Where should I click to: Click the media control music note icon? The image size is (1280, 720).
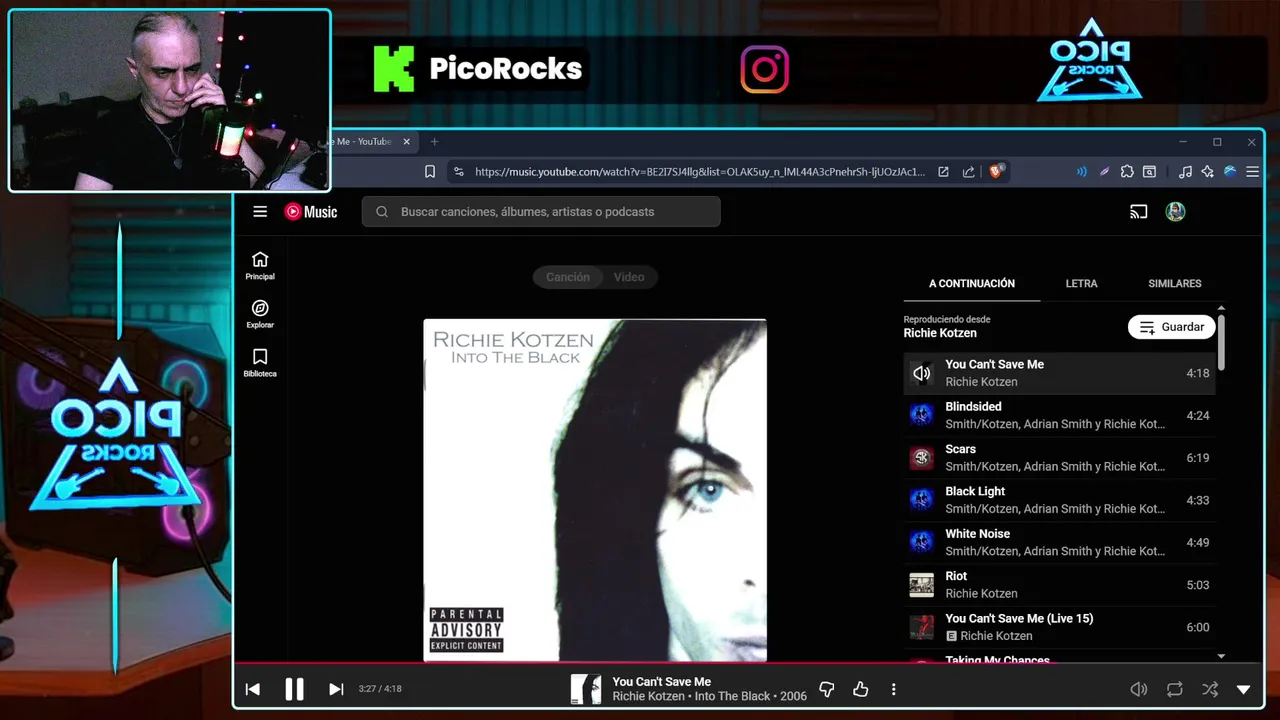click(x=1185, y=172)
